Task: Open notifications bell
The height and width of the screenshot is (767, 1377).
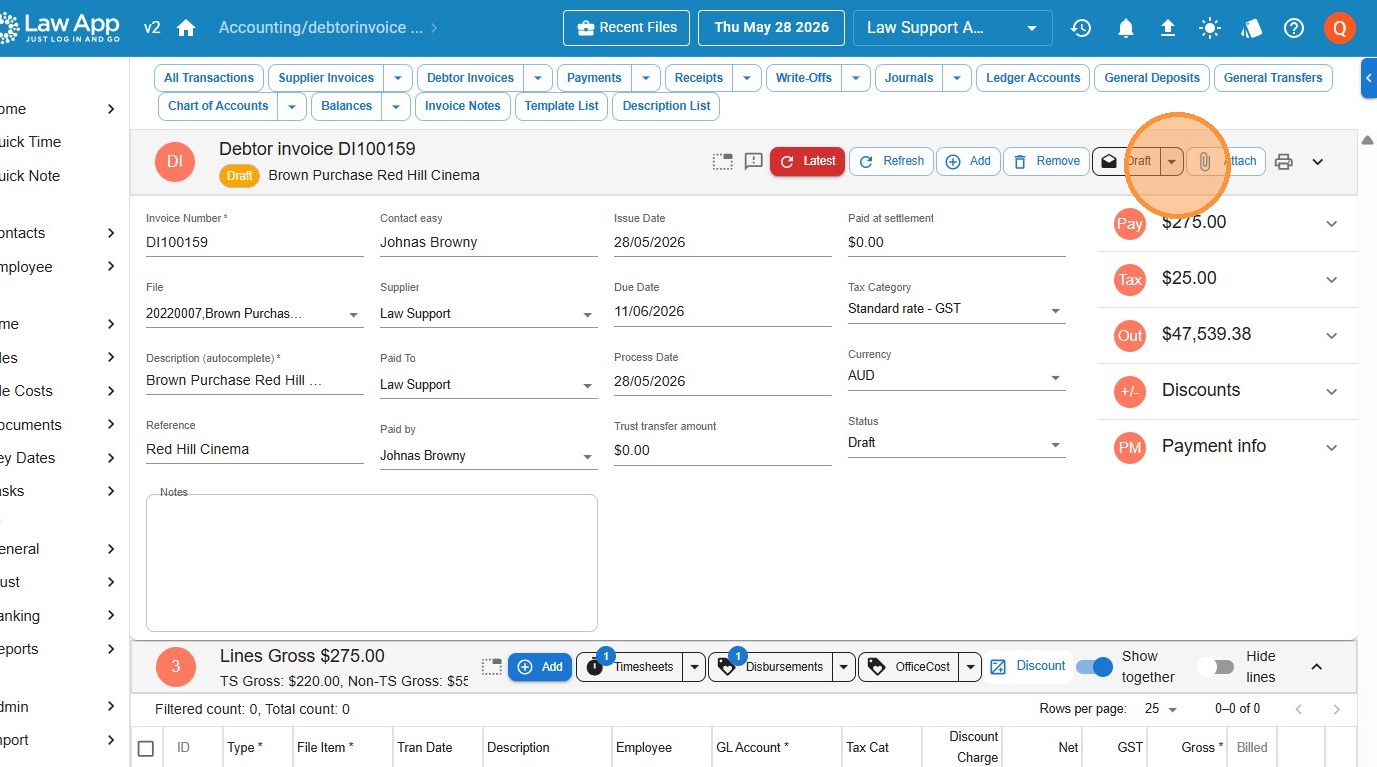Action: point(1126,28)
